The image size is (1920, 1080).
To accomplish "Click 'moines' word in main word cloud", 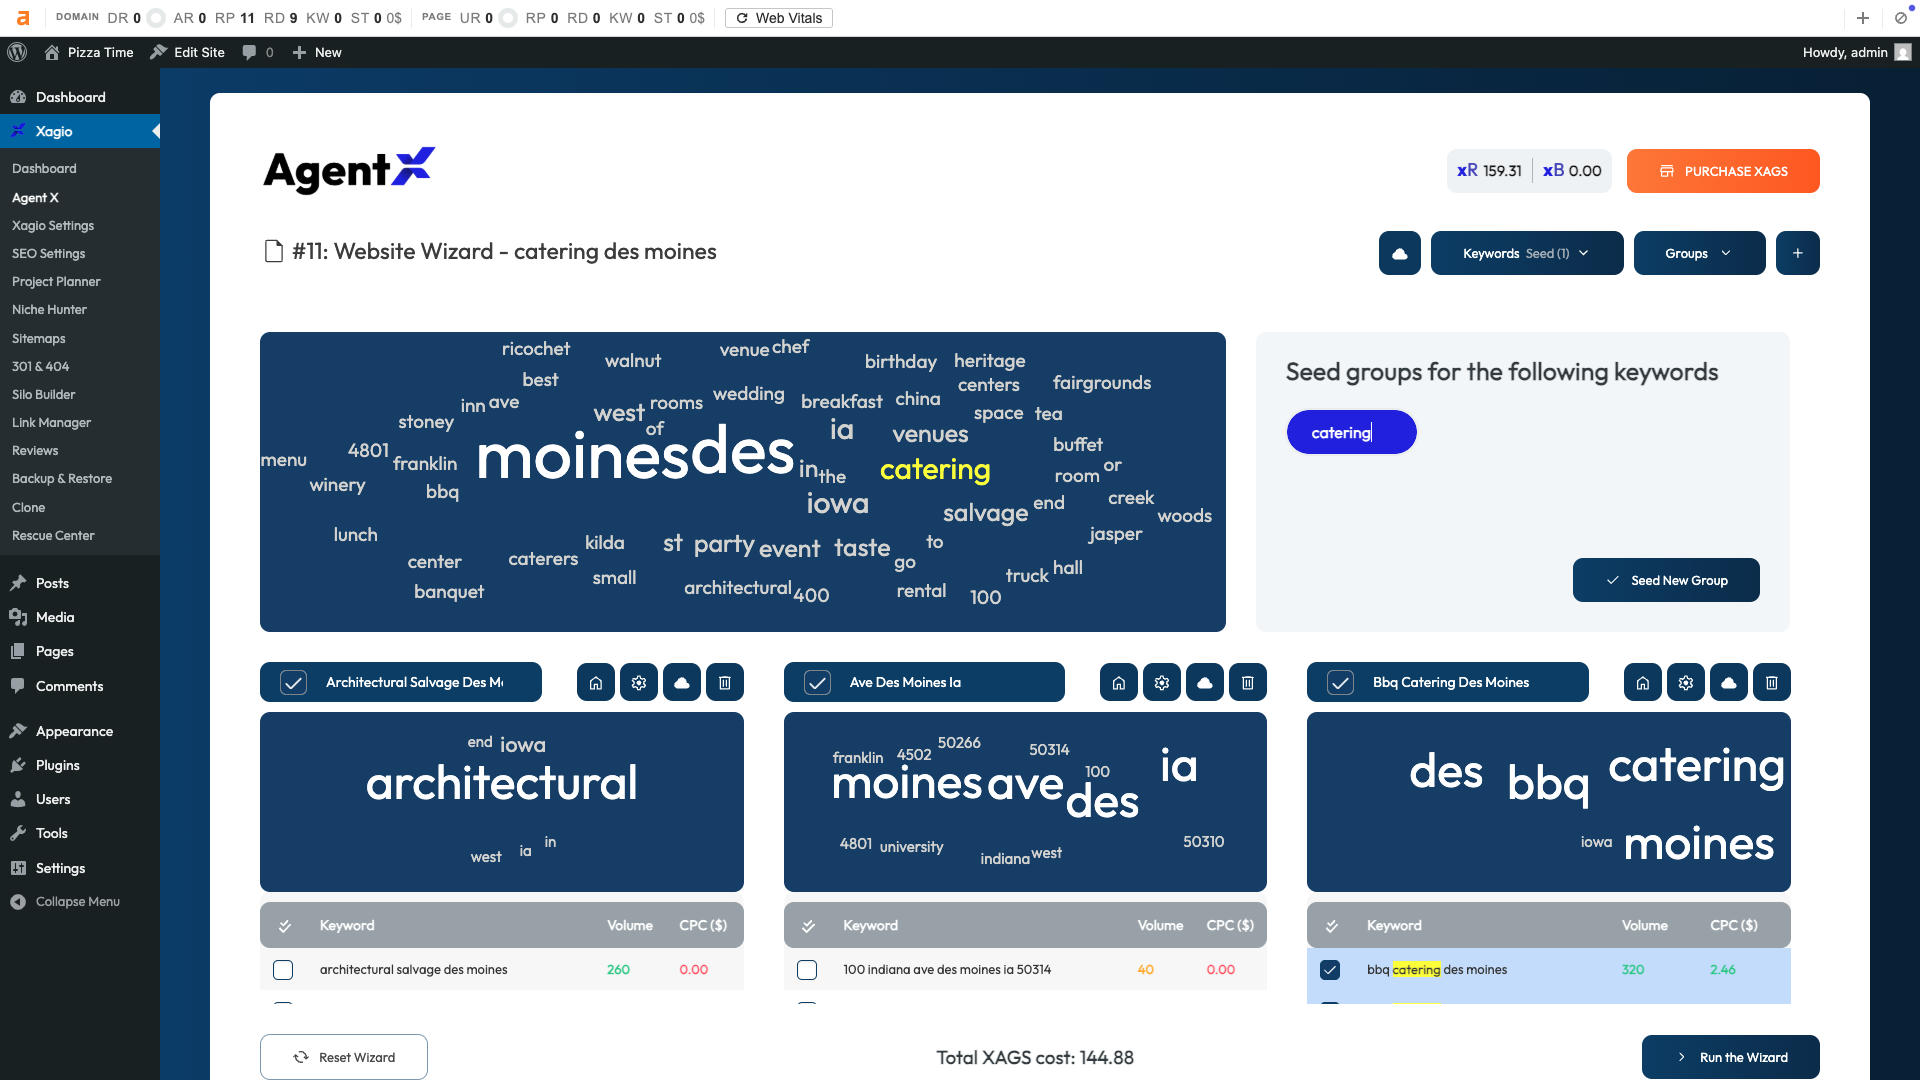I will pos(583,458).
